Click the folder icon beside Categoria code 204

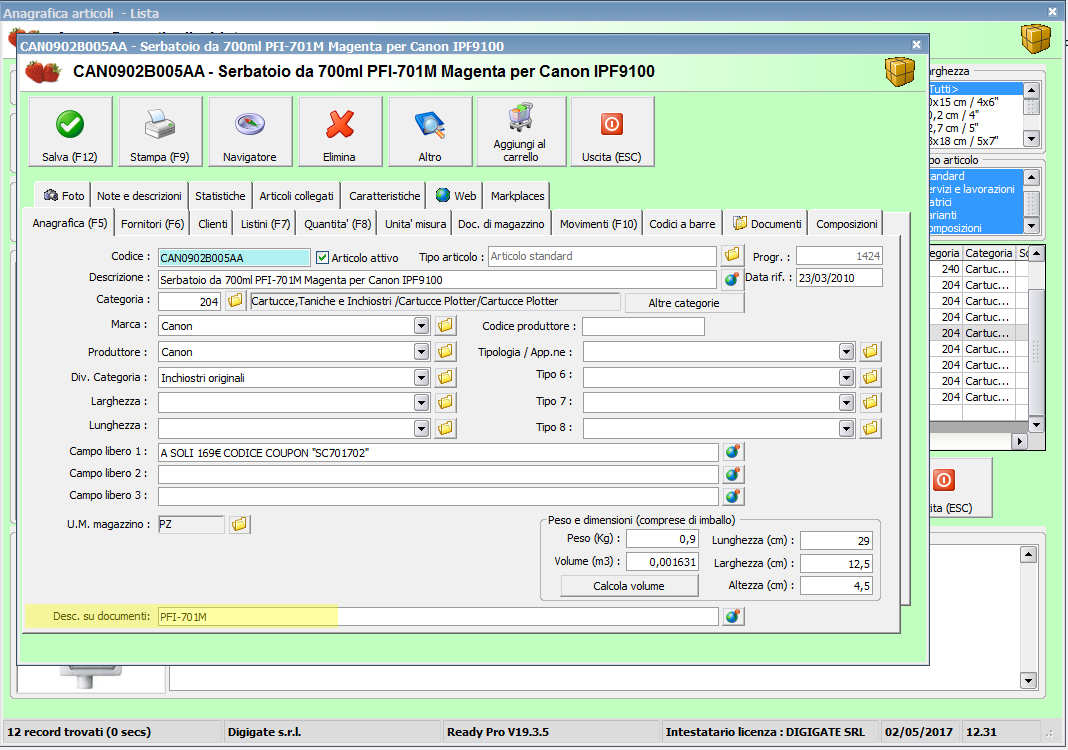[235, 301]
